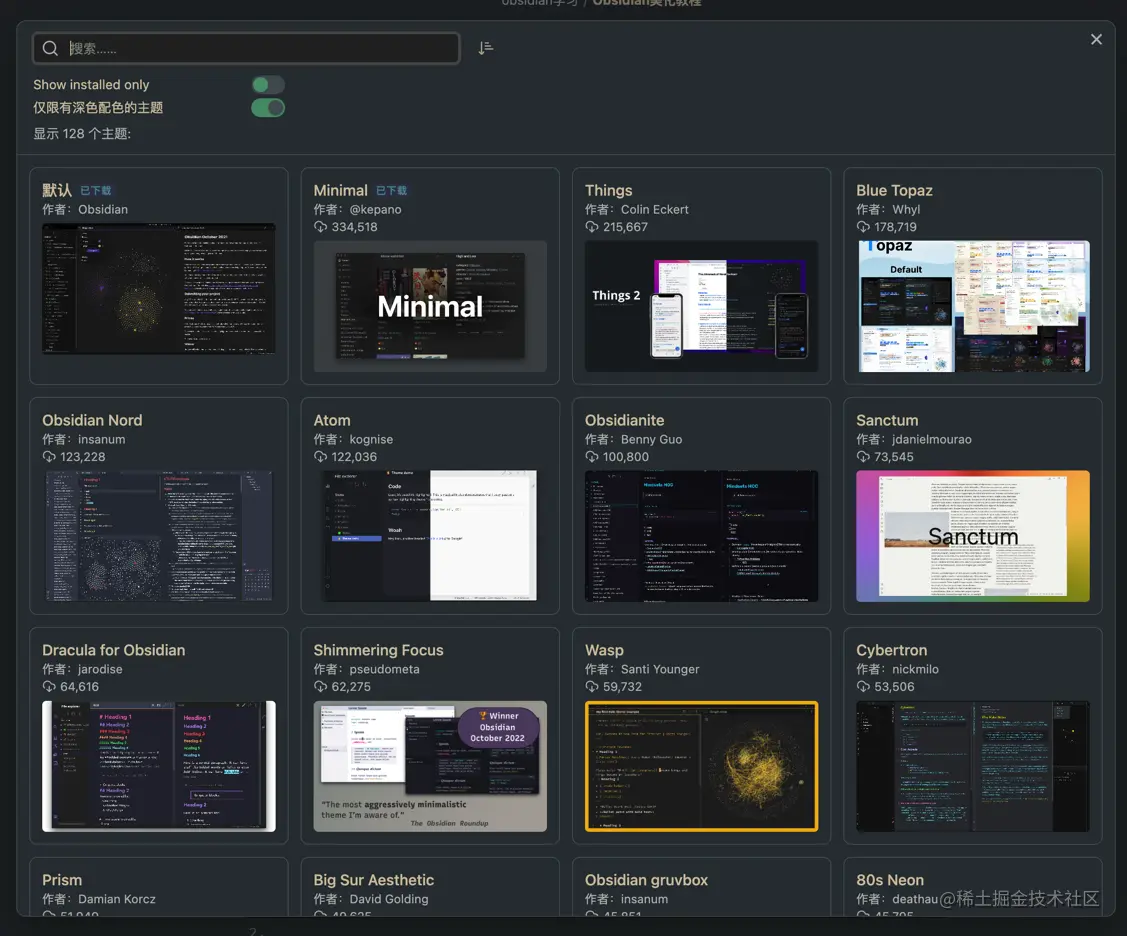Image resolution: width=1127 pixels, height=936 pixels.
Task: Click the author text Santi Younger
Action: (x=660, y=670)
